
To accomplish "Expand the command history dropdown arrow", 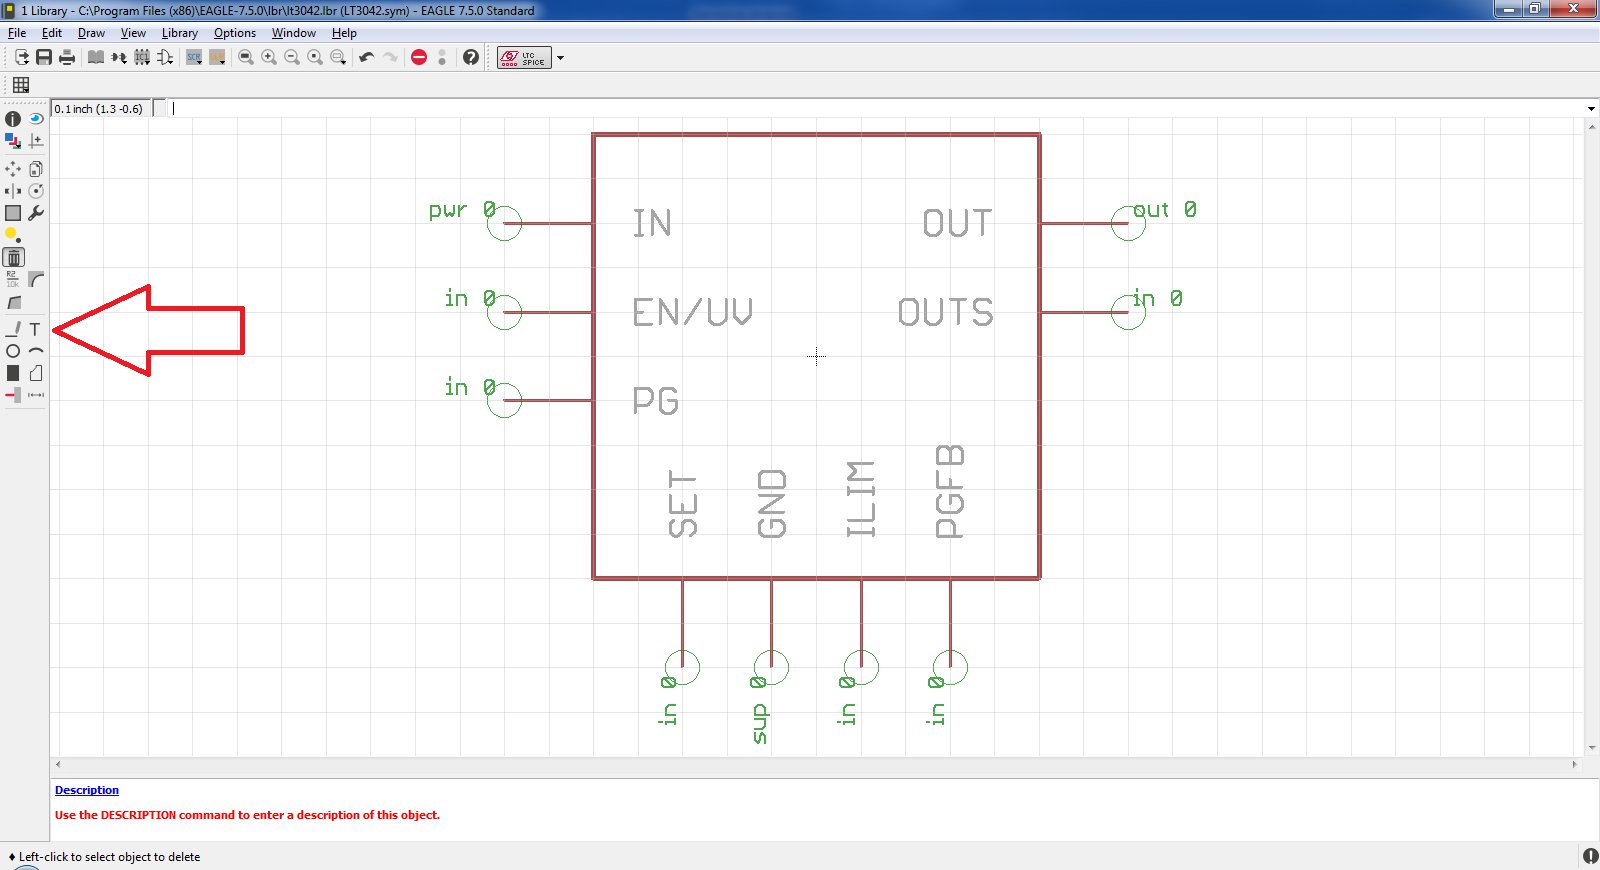I will (x=1591, y=108).
